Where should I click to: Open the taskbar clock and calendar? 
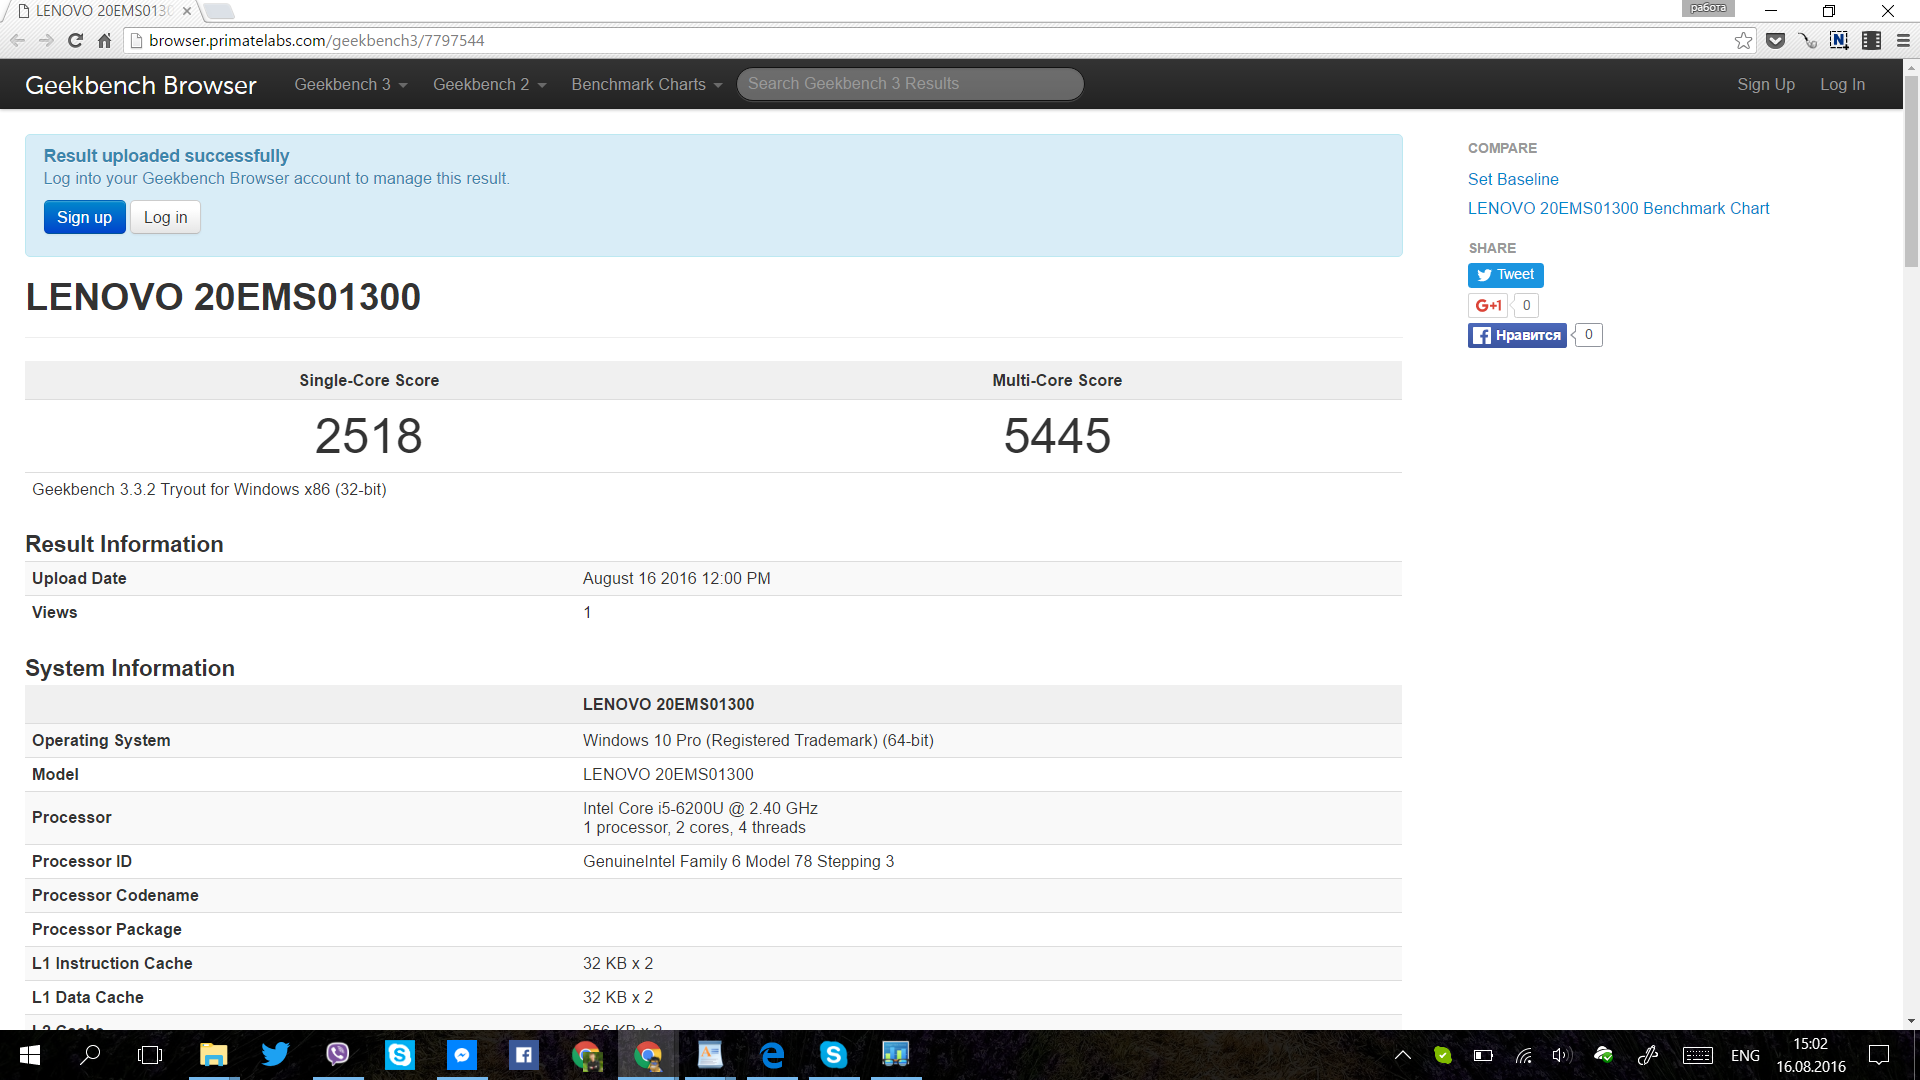point(1811,1055)
